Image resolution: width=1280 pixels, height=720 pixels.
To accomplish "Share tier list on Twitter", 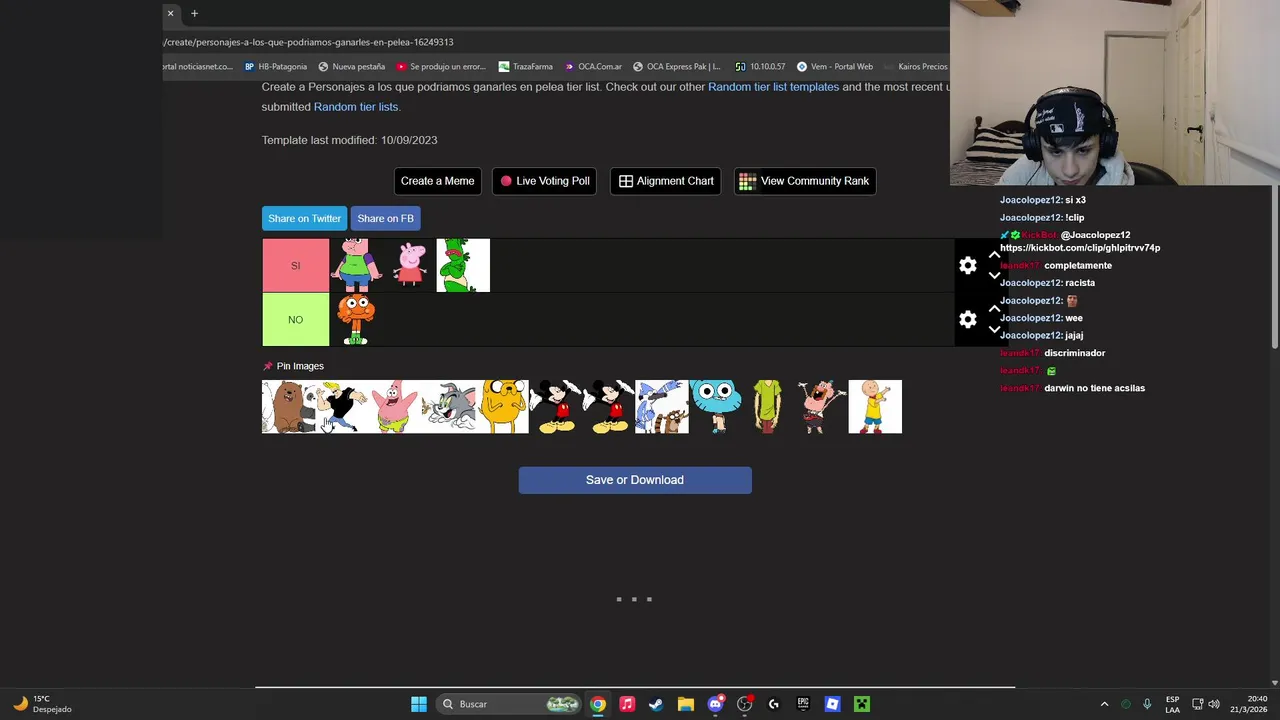I will click(x=304, y=218).
